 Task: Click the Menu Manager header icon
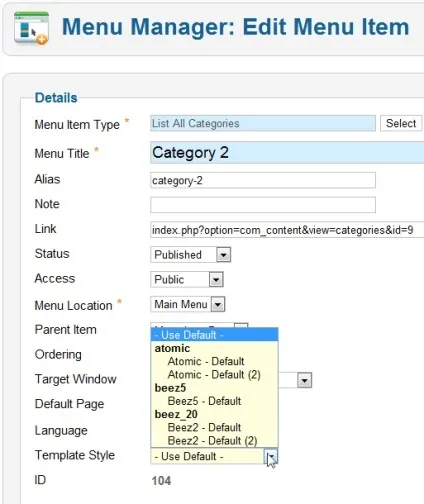(x=31, y=28)
